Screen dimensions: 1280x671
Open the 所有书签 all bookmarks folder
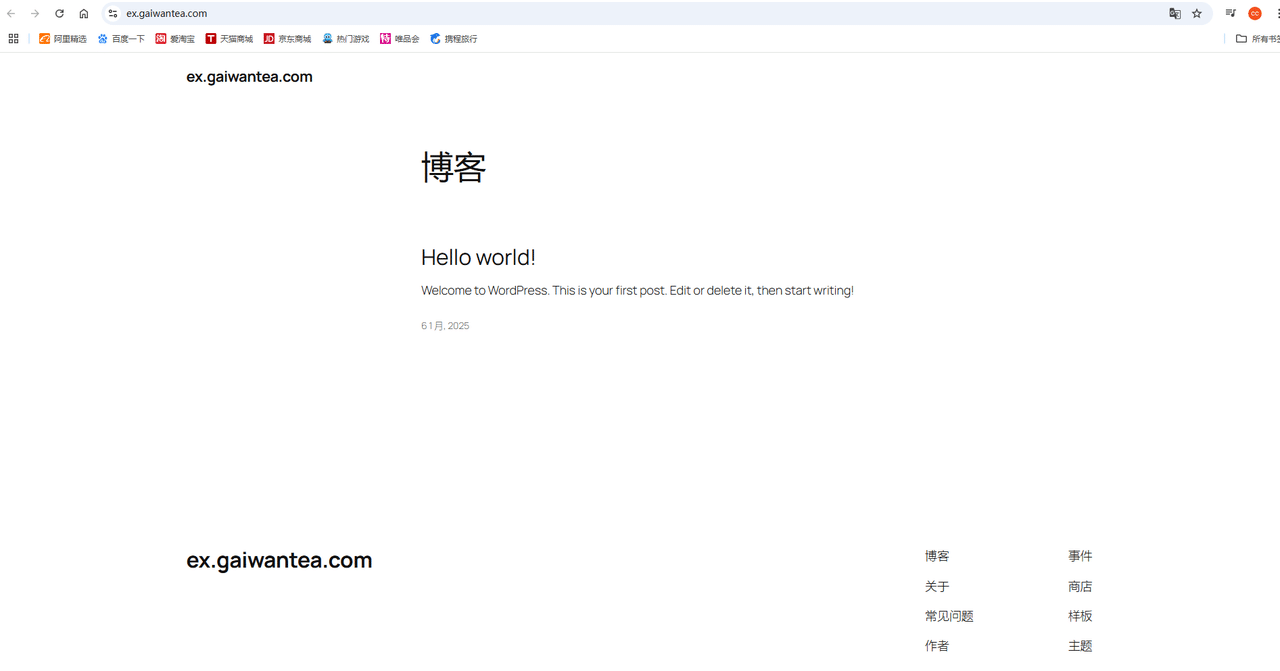coord(1258,39)
